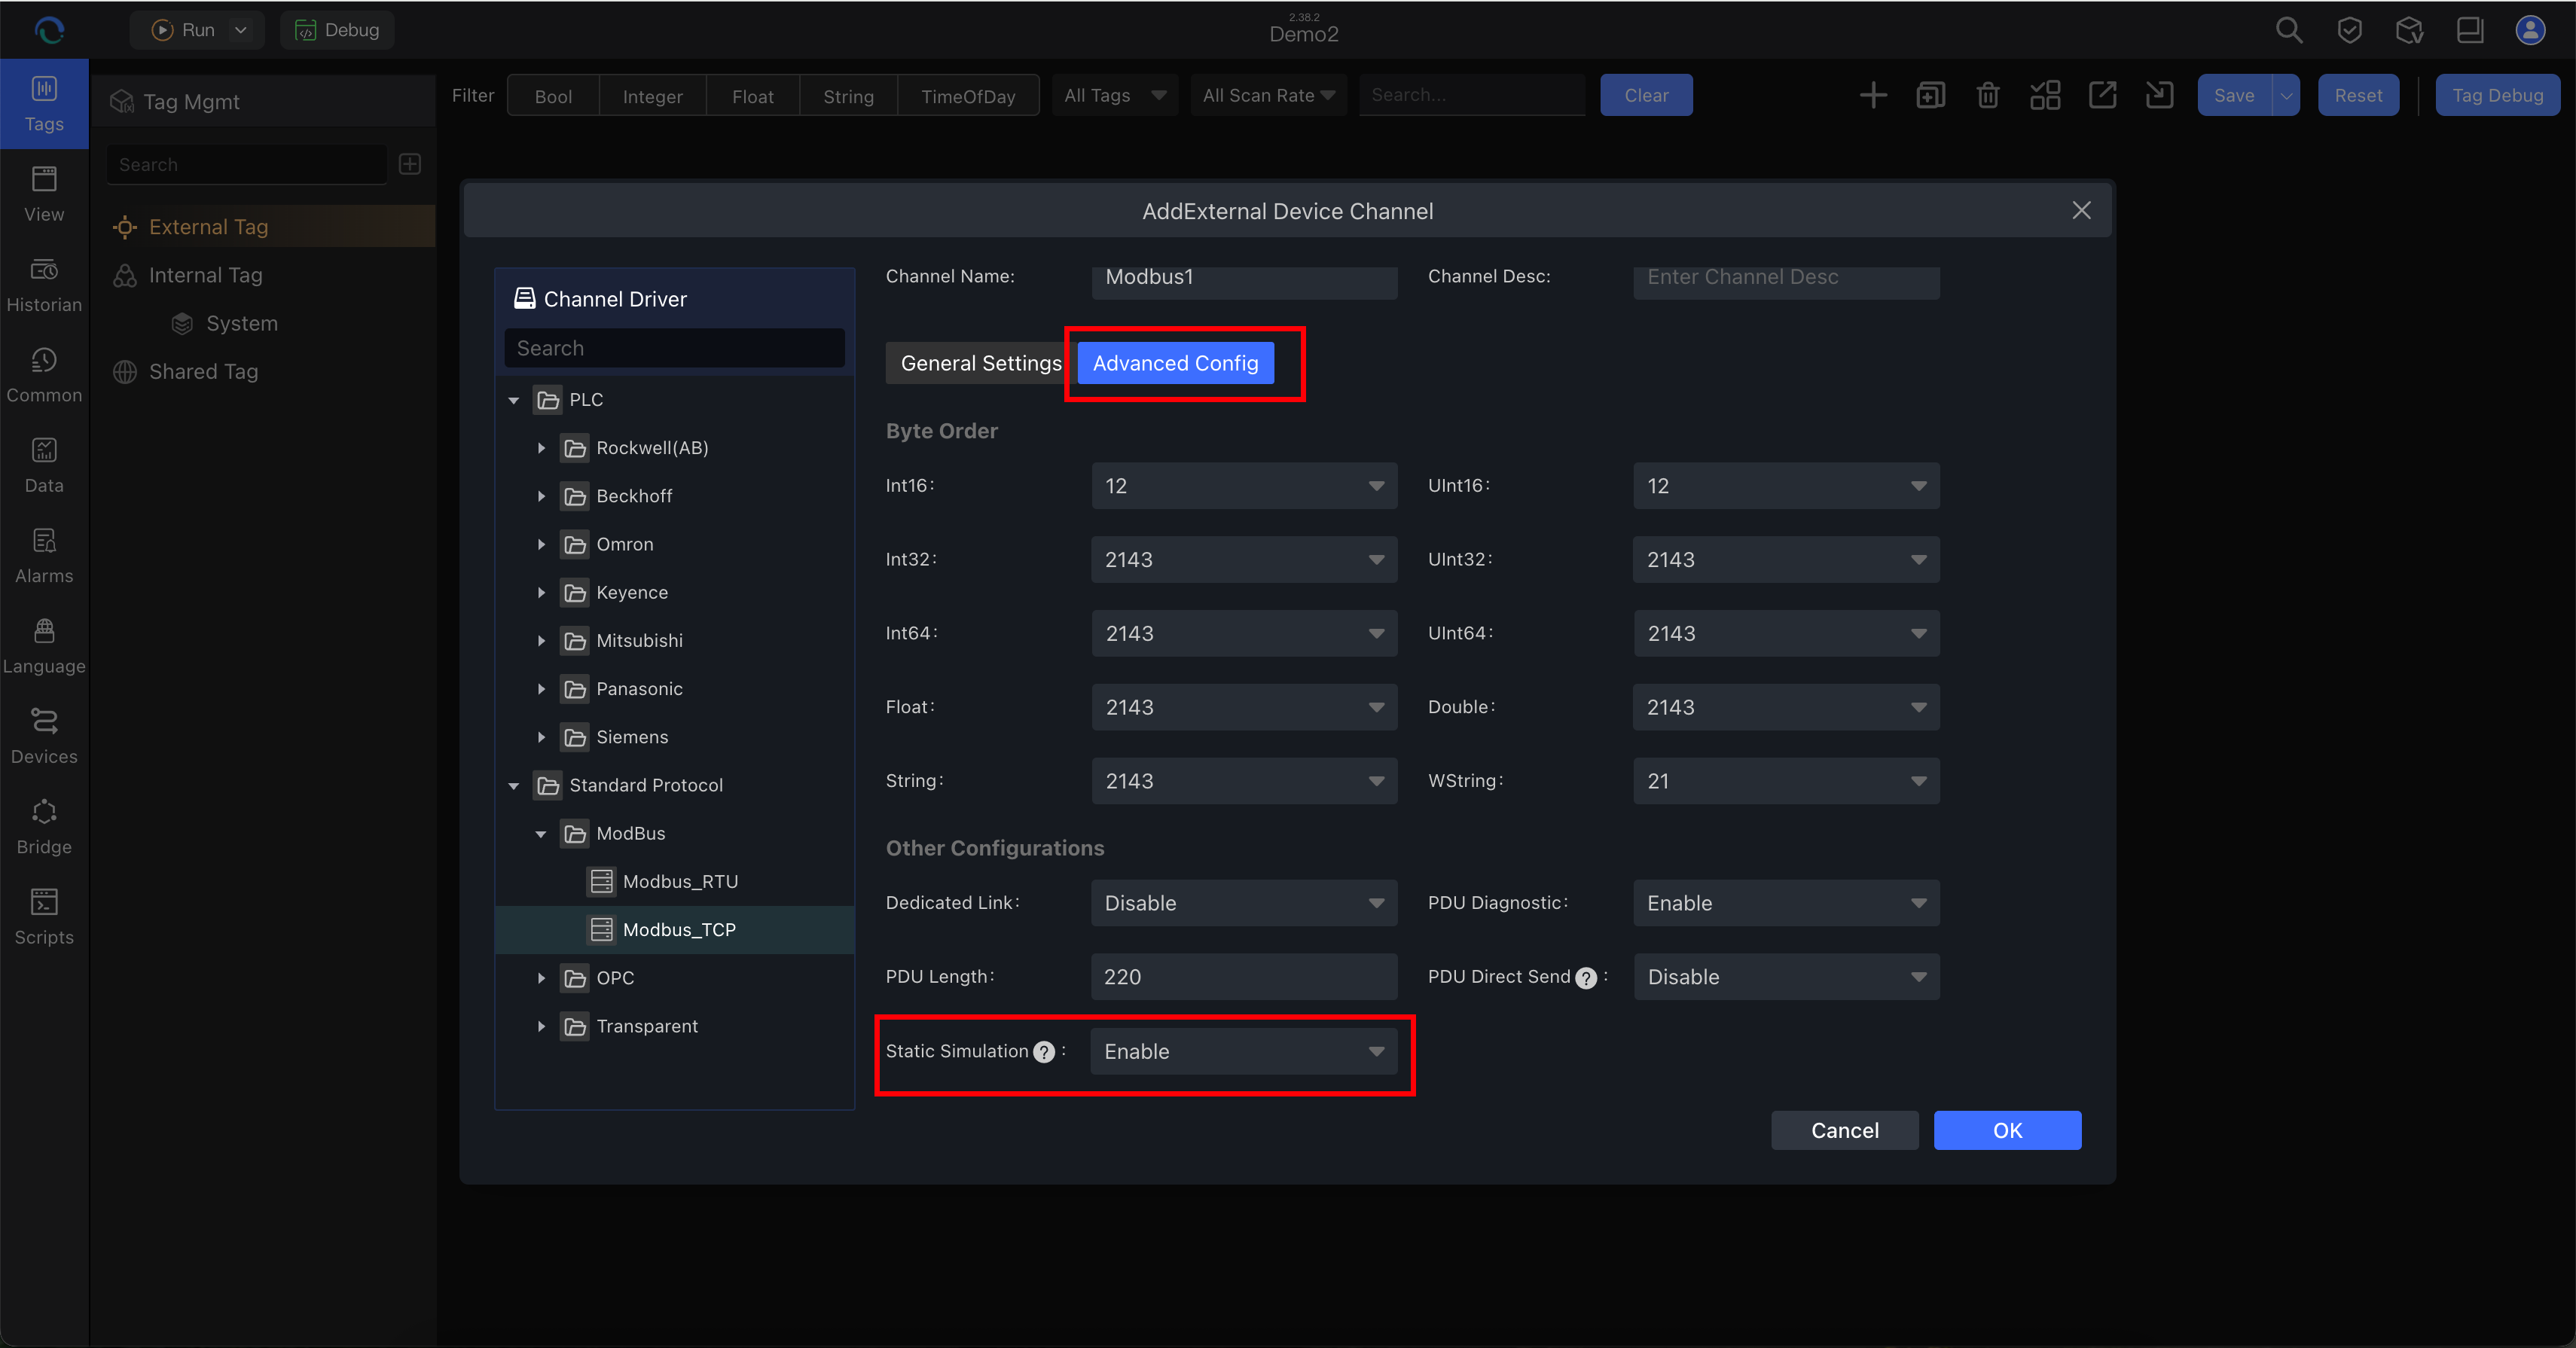Viewport: 2576px width, 1348px height.
Task: Filter tags by TimeOfDay type
Action: (968, 96)
